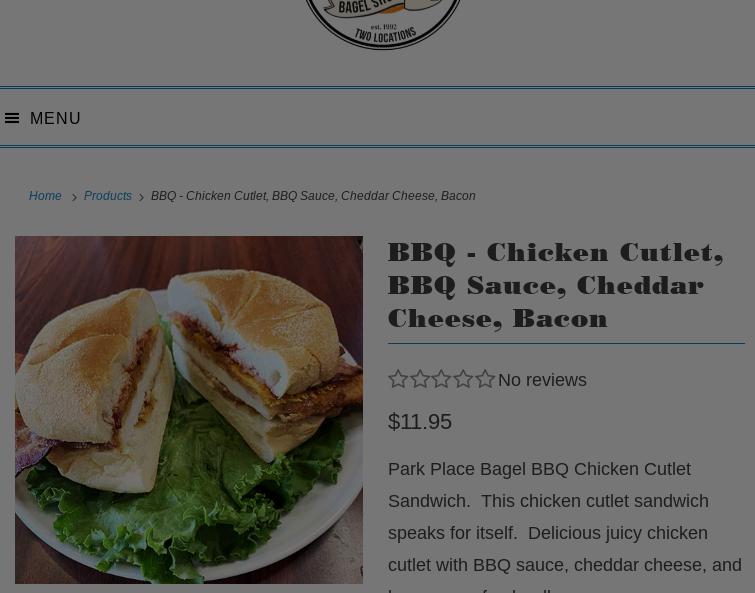Viewport: 755px width, 593px height.
Task: Click the chevron after Home breadcrumb
Action: pos(74,197)
